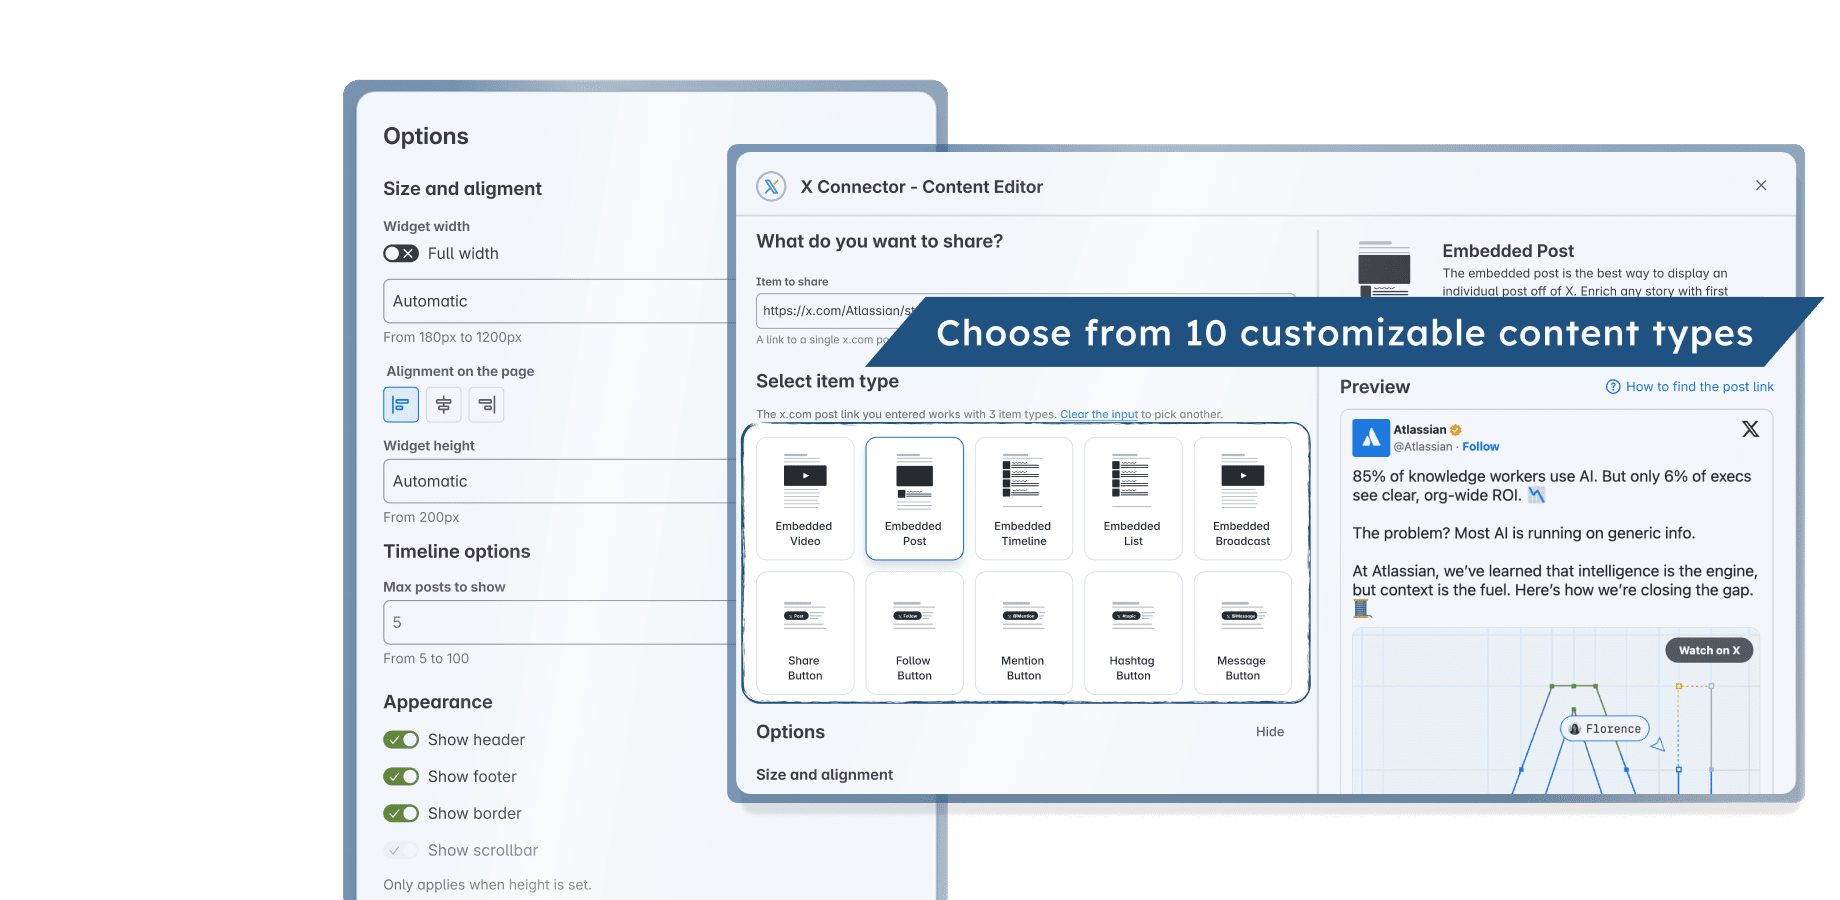The width and height of the screenshot is (1840, 900).
Task: Pick the Embedded Broadcast item type
Action: pos(1243,498)
